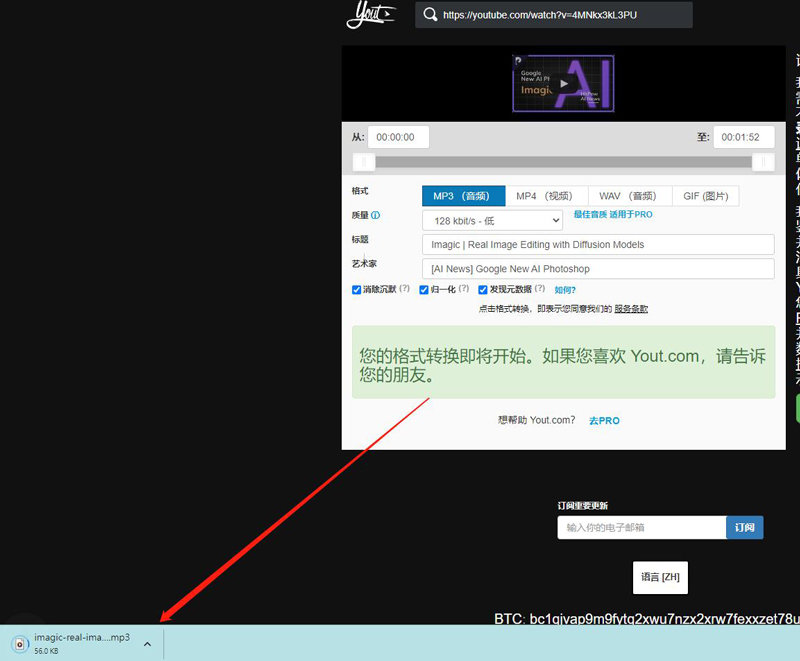Click the 想帮助 Yout.com? text
Image resolution: width=800 pixels, height=661 pixels.
pos(536,420)
